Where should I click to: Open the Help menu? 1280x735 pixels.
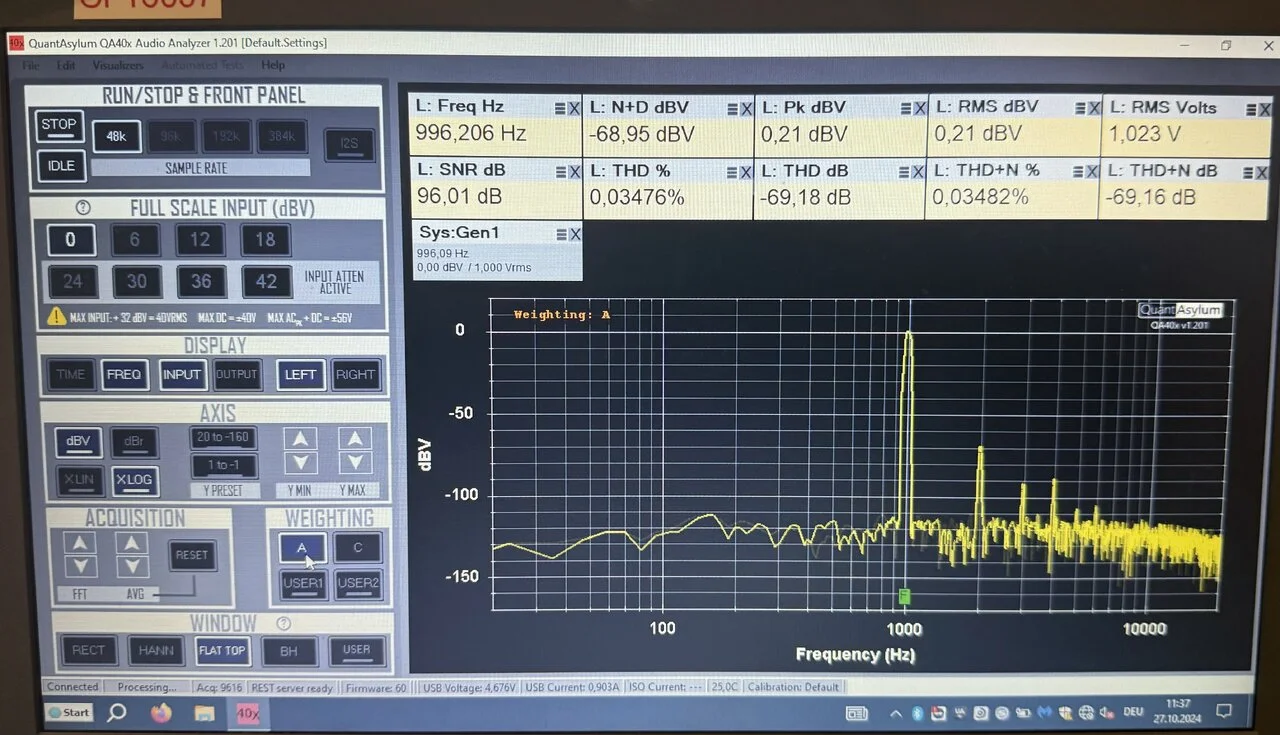(x=273, y=65)
